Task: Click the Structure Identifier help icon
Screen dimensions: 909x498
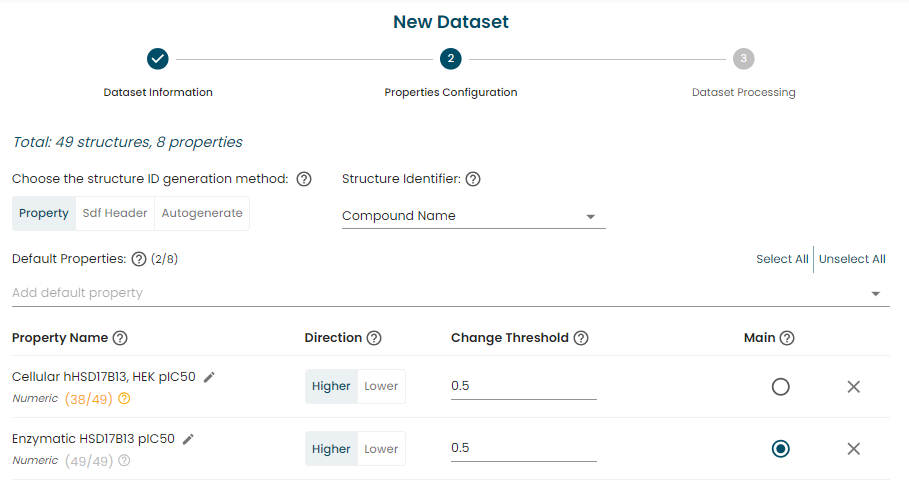Action: point(473,179)
